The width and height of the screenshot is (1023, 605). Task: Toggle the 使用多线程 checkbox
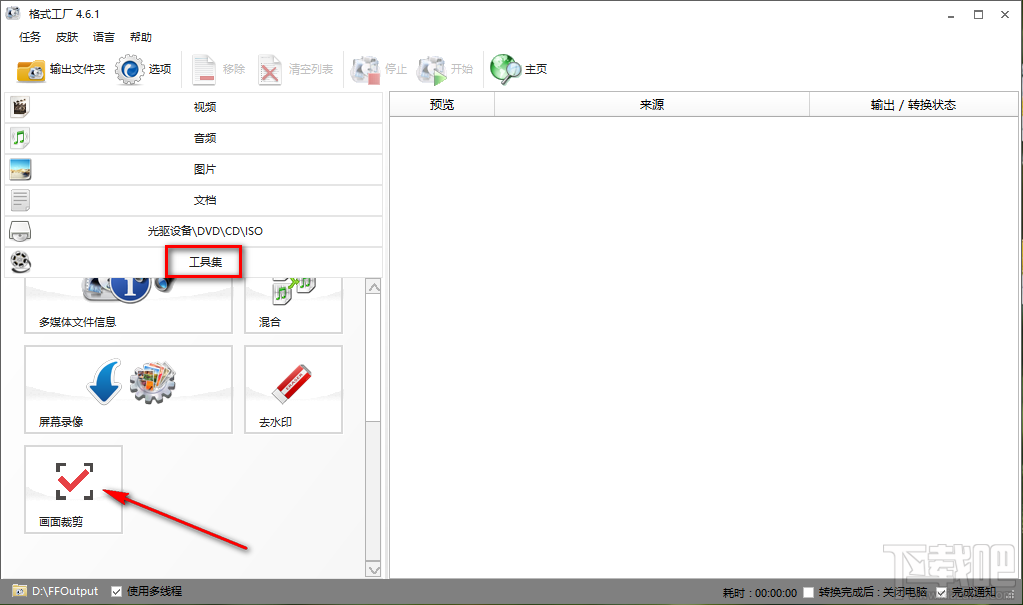[116, 591]
